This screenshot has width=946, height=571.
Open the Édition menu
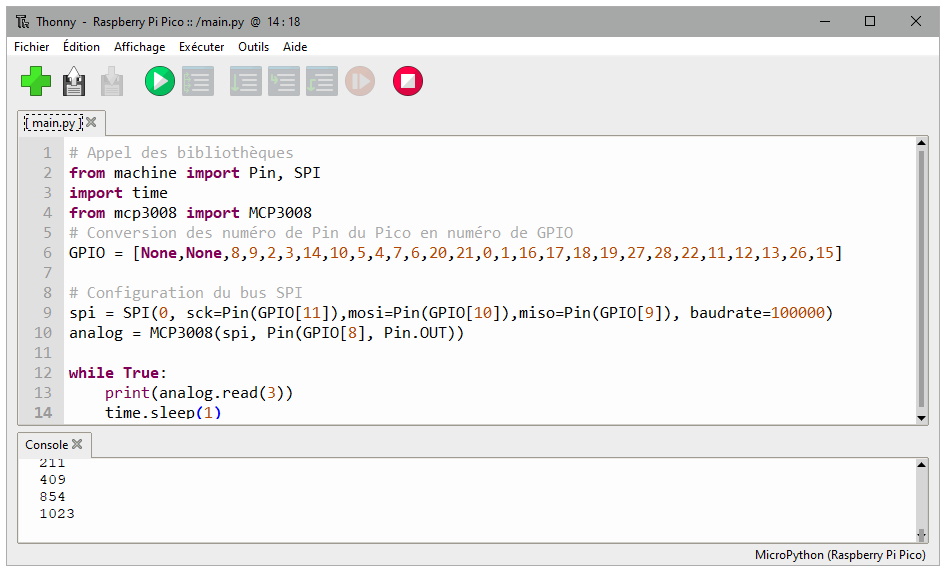(81, 47)
